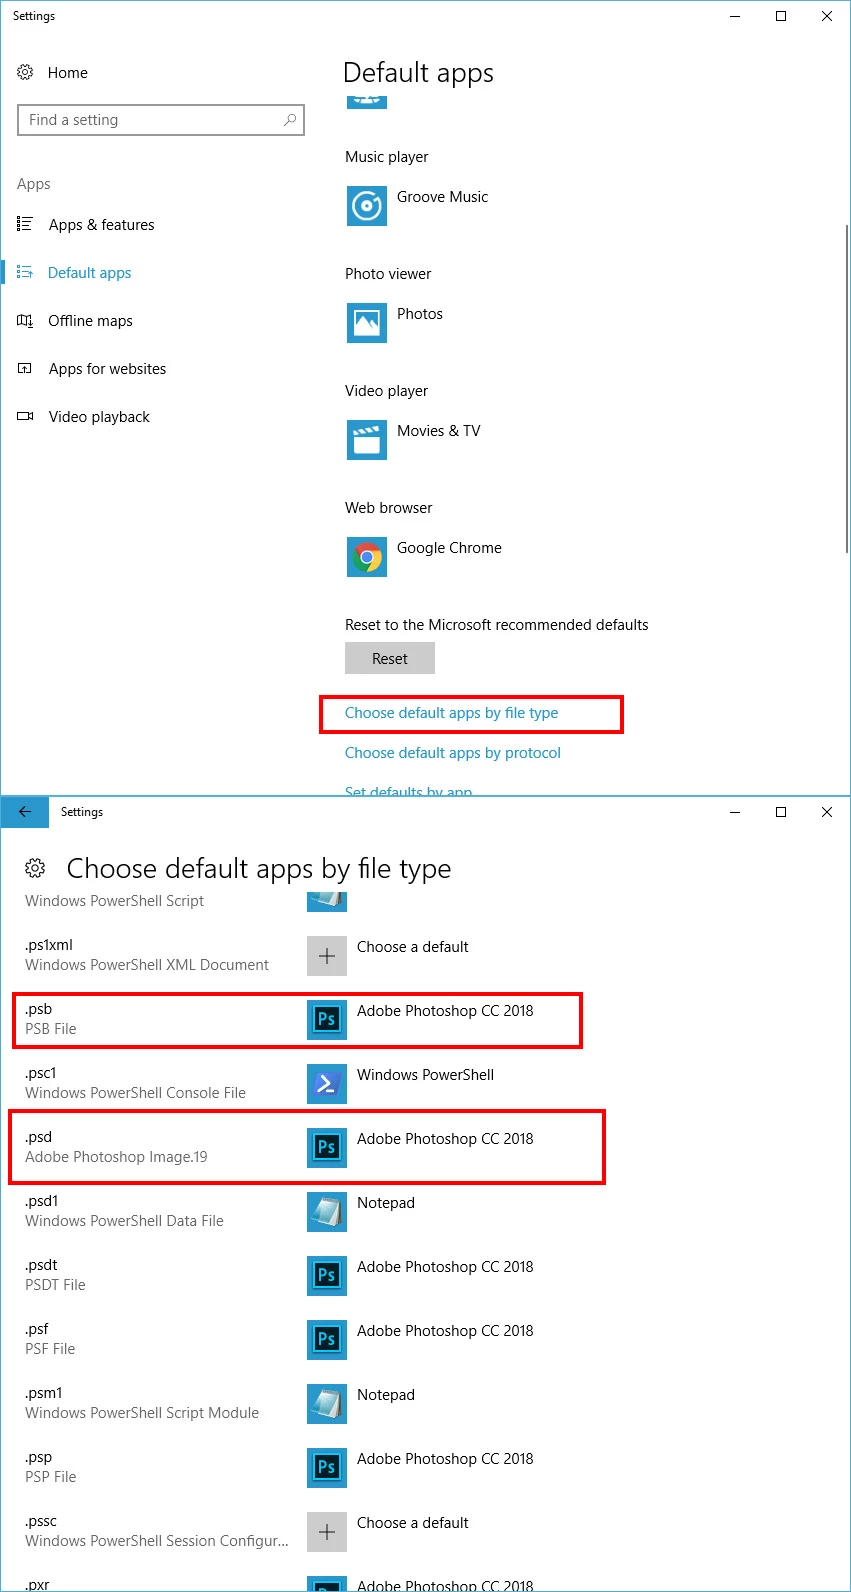The height and width of the screenshot is (1592, 851).
Task: Click the Groove Music app icon
Action: [367, 206]
